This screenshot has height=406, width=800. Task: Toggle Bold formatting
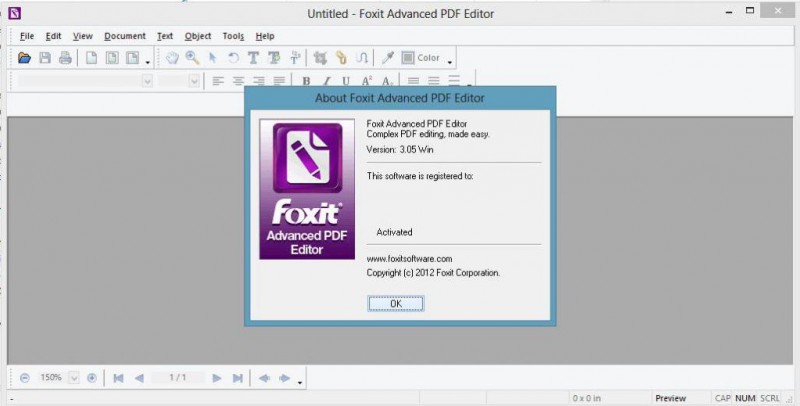(x=306, y=81)
